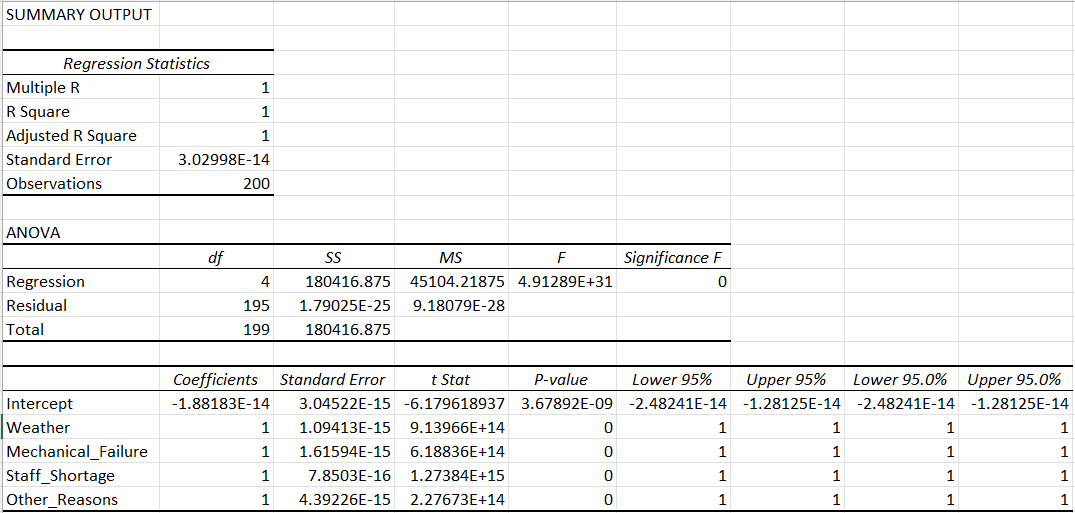1075x513 pixels.
Task: Click the P-value column header
Action: coord(562,379)
